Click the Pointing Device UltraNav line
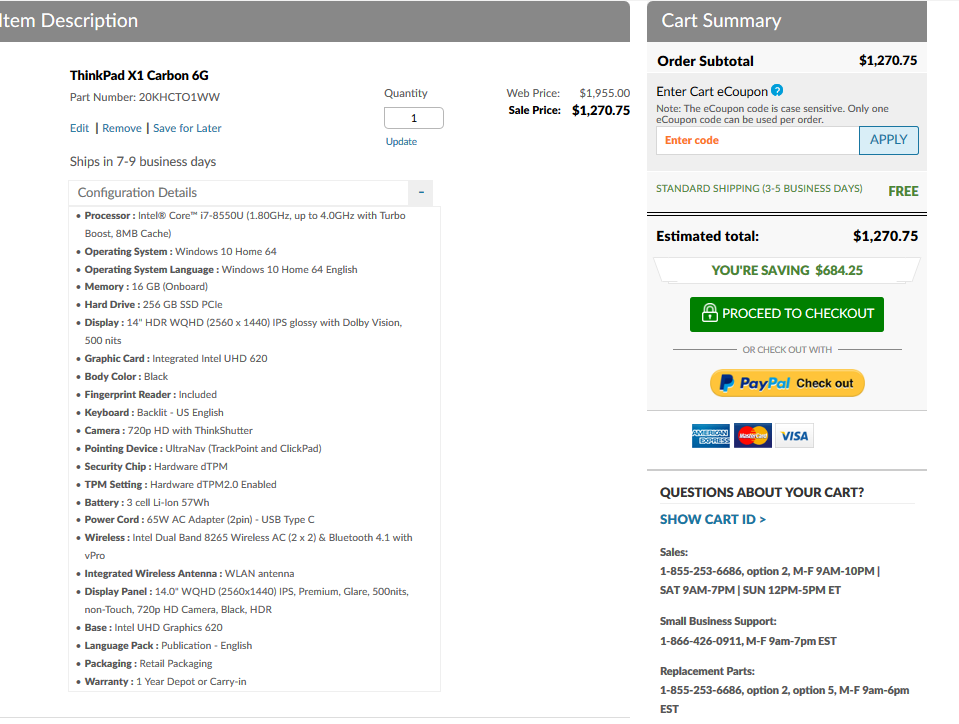The image size is (959, 724). [x=203, y=448]
